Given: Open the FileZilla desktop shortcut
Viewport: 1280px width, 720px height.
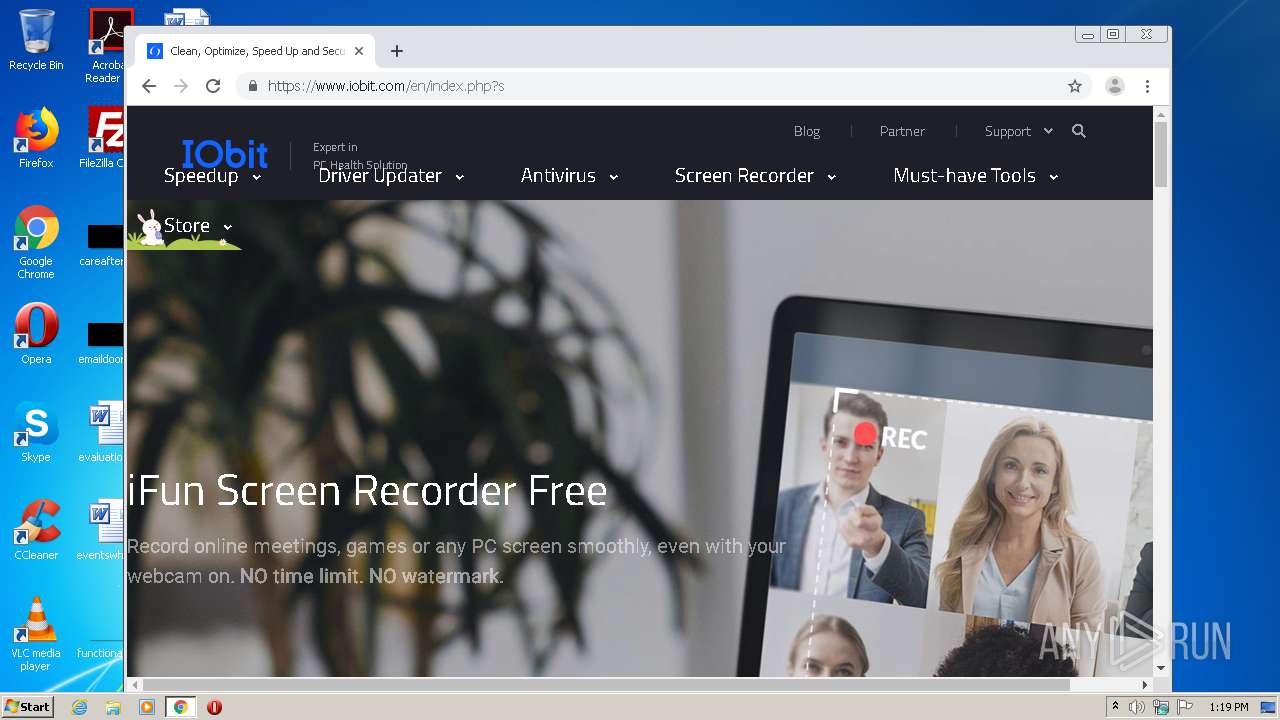Looking at the screenshot, I should tap(102, 138).
